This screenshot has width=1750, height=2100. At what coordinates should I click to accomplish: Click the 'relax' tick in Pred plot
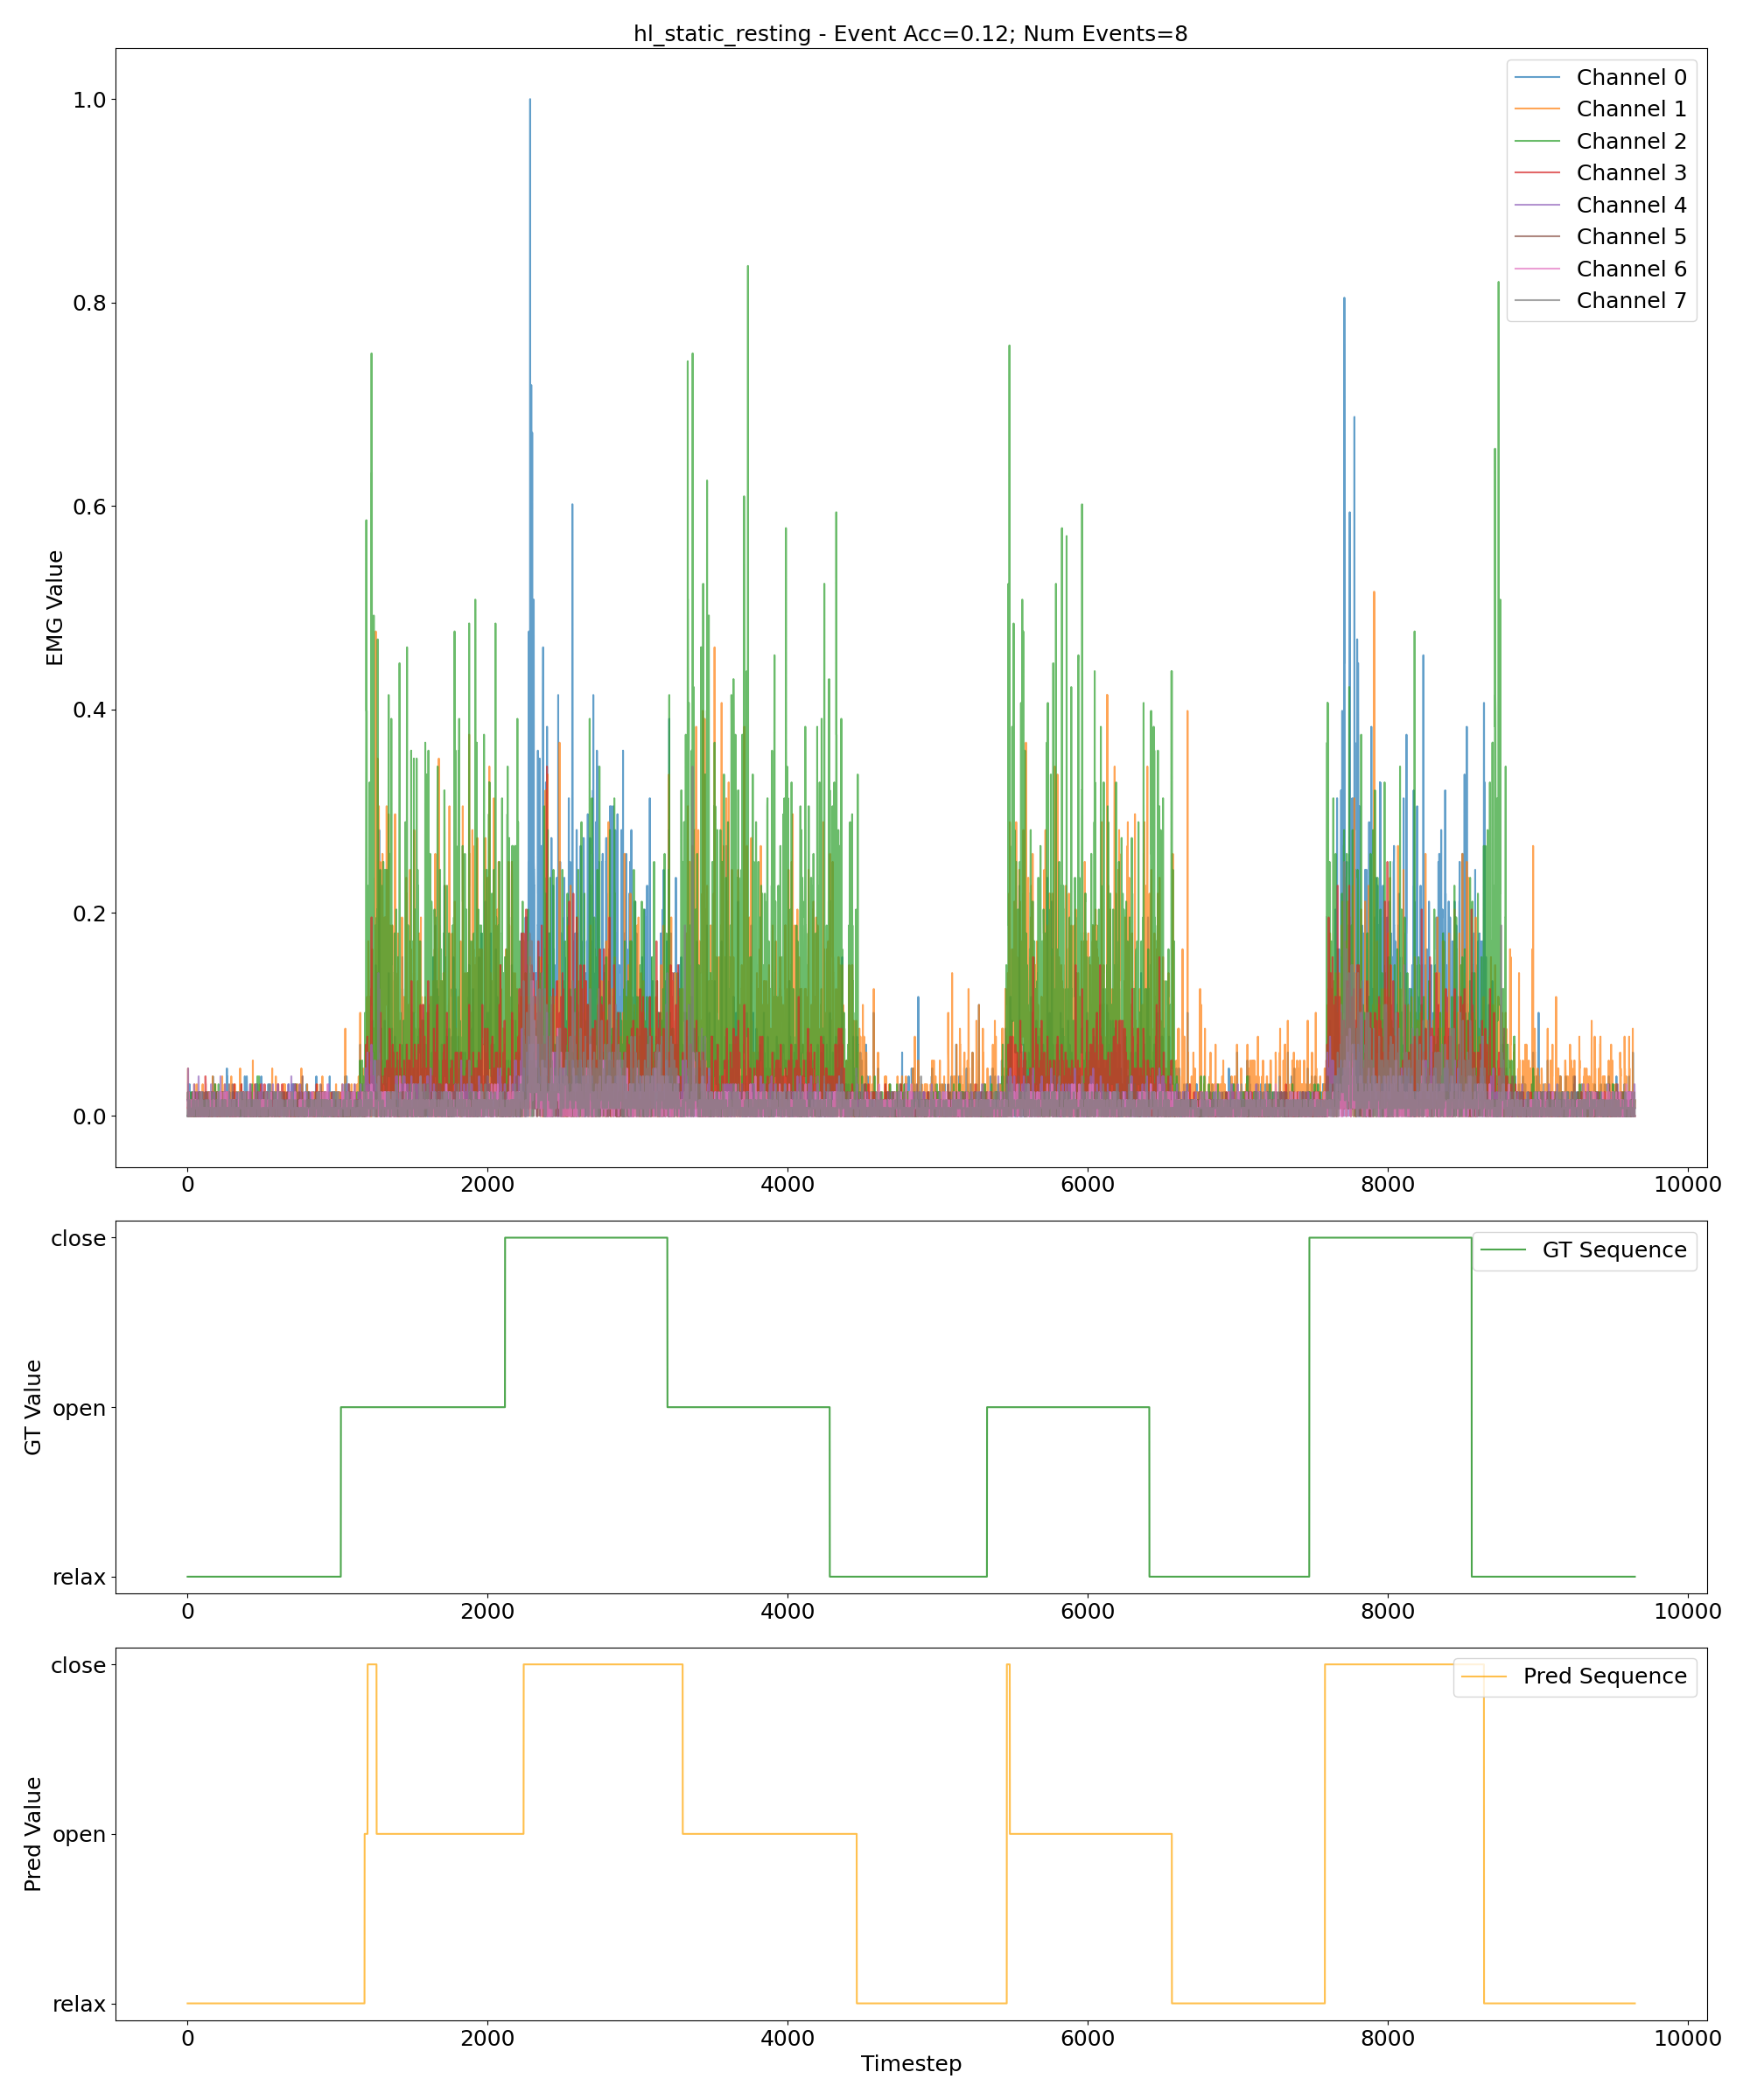(x=78, y=2004)
